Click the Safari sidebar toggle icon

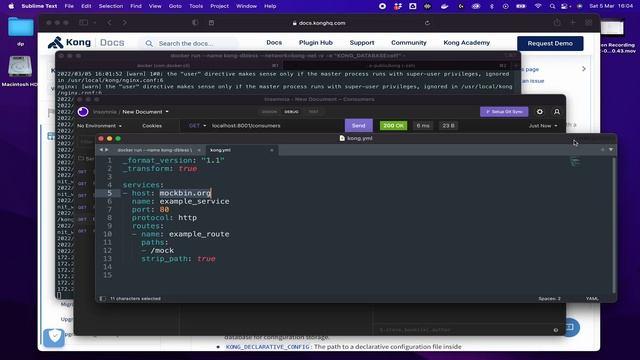point(84,23)
